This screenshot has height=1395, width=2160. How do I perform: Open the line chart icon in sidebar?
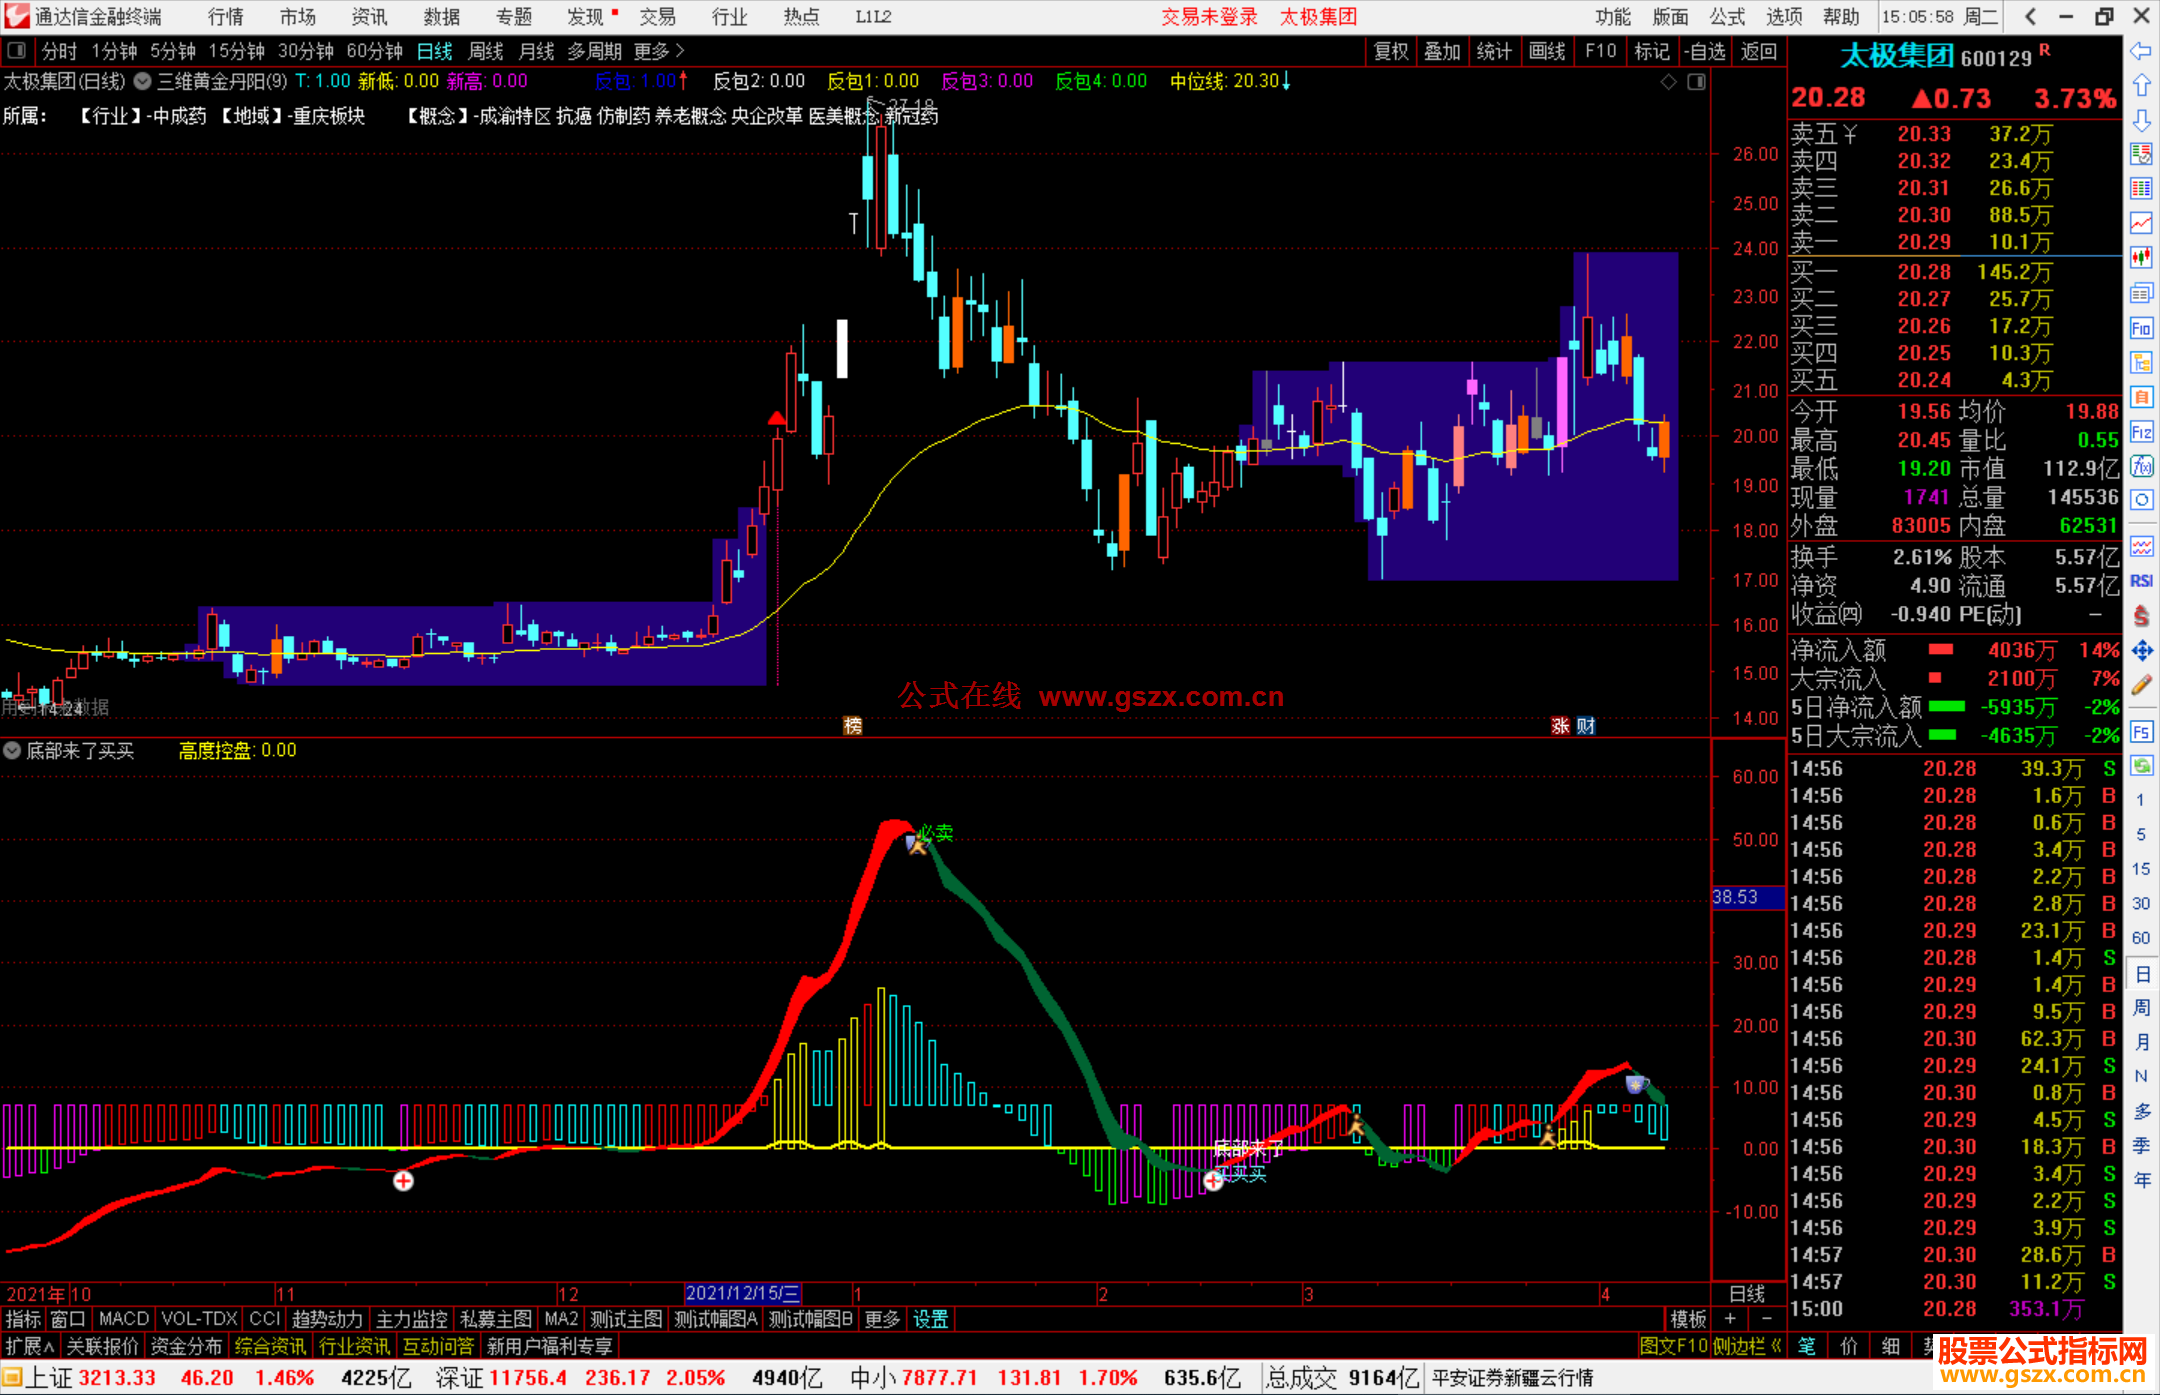[2141, 223]
